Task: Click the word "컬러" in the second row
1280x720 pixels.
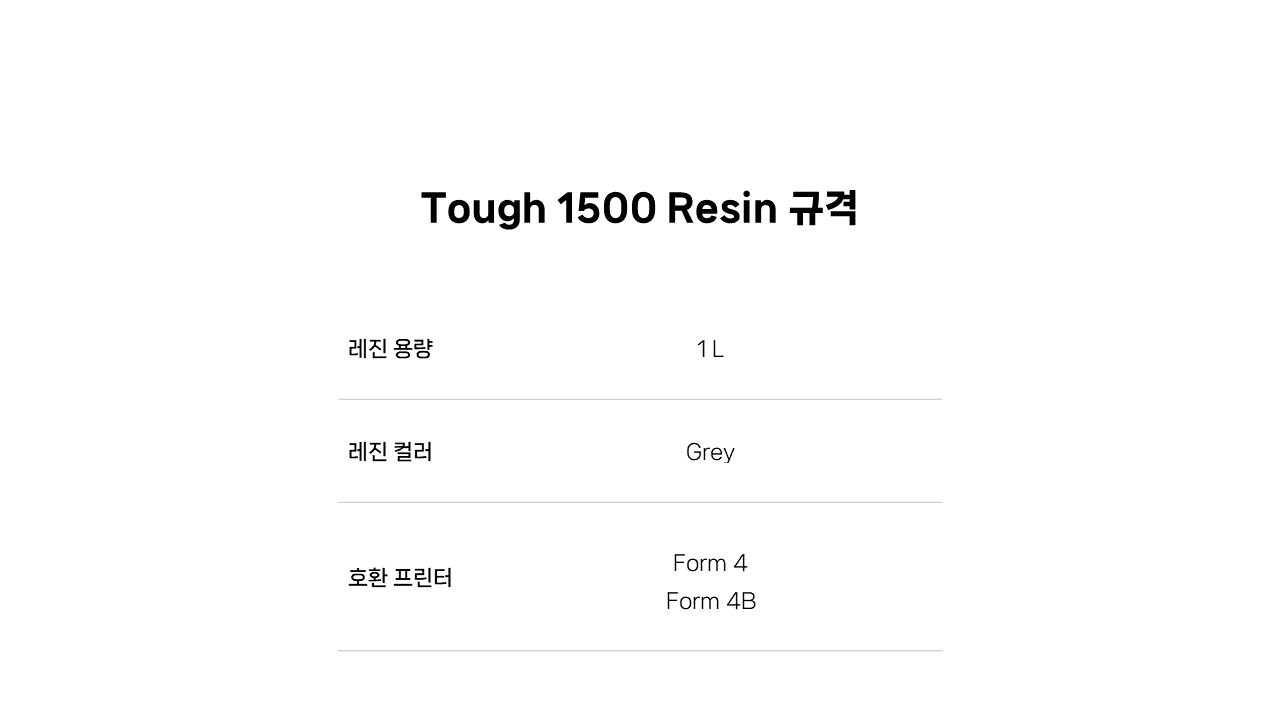Action: tap(414, 452)
